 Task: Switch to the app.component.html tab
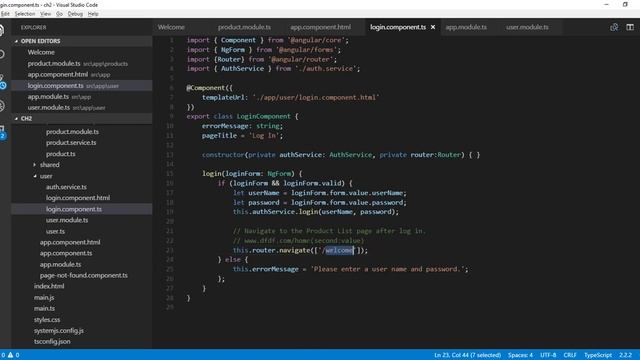pyautogui.click(x=320, y=27)
